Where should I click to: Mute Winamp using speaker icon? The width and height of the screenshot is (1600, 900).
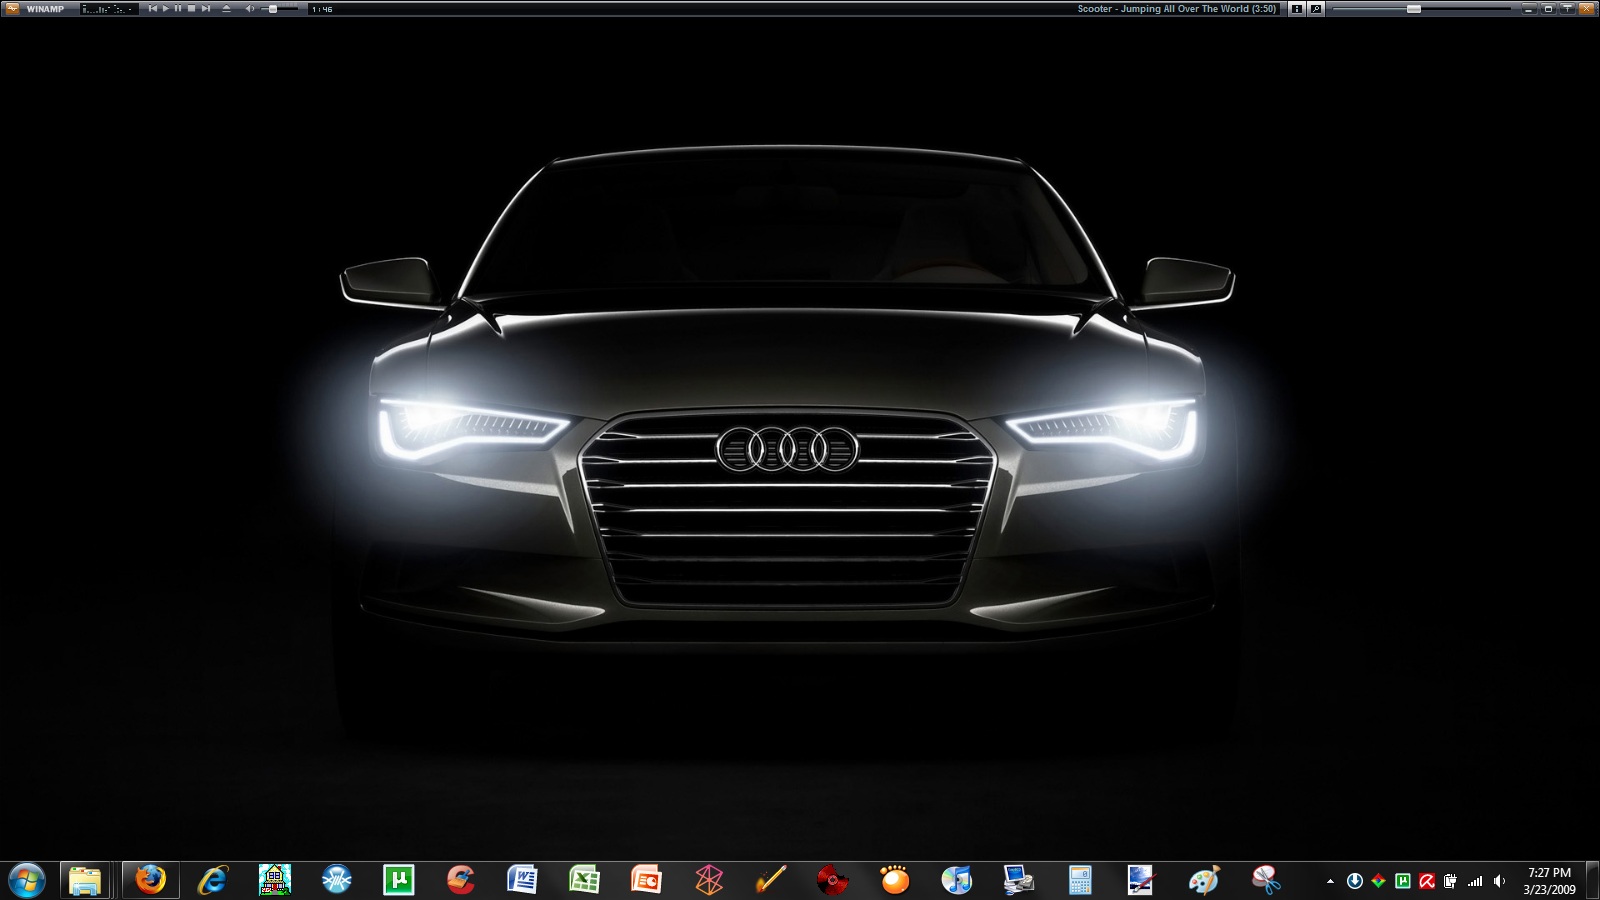point(250,8)
